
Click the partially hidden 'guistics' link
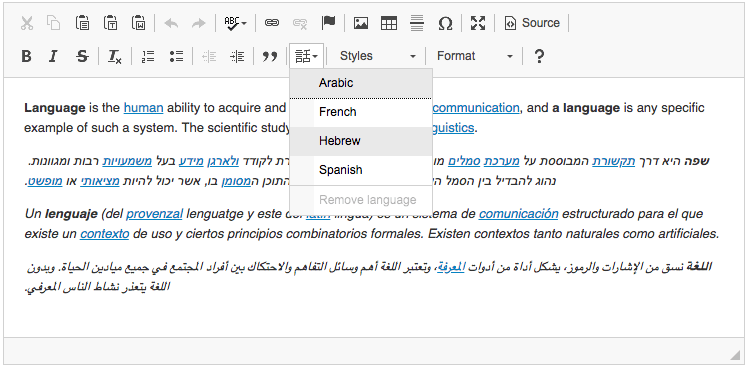(x=453, y=128)
